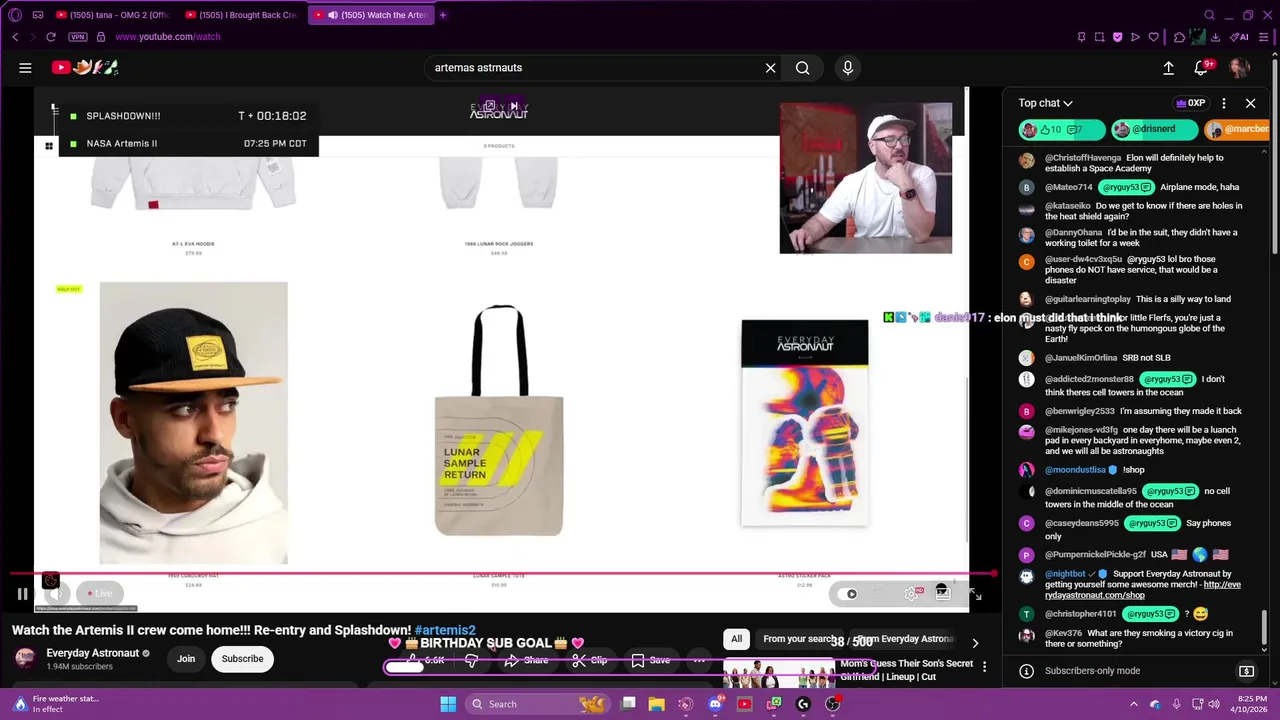Image resolution: width=1280 pixels, height=720 pixels.
Task: Click the Astro sticker pack product
Action: pos(805,423)
